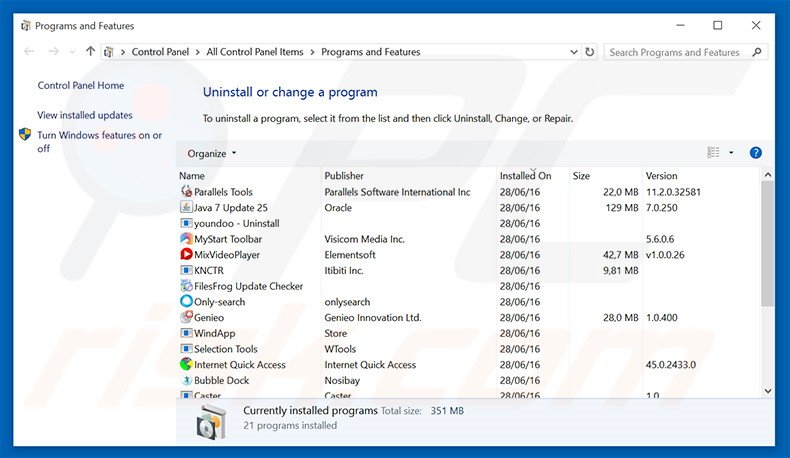Click the Only-search circular icon
The image size is (790, 458).
[186, 302]
